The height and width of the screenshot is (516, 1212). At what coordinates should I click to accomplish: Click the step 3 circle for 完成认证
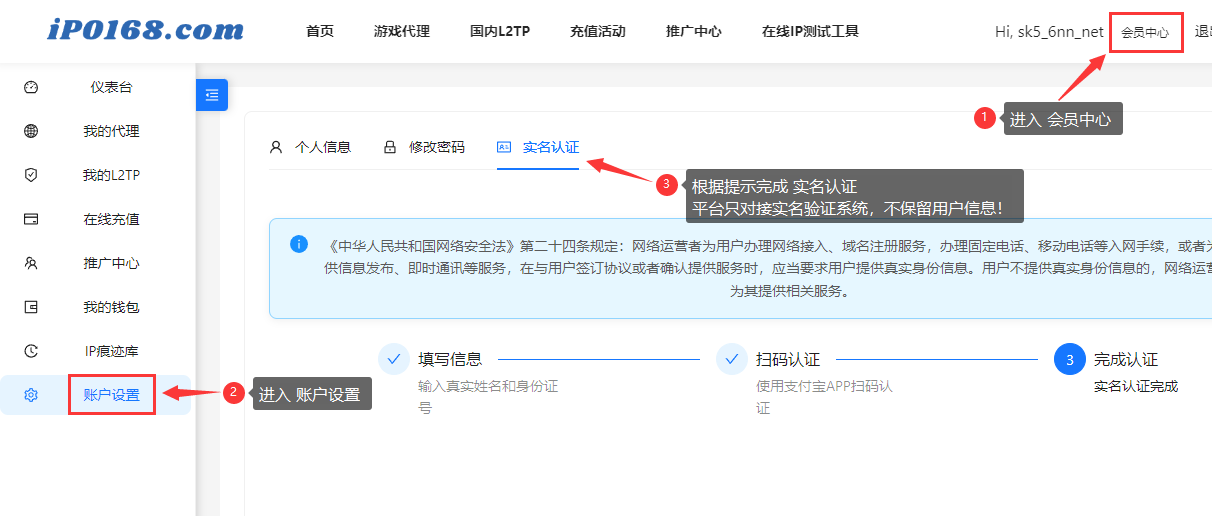[x=1070, y=359]
